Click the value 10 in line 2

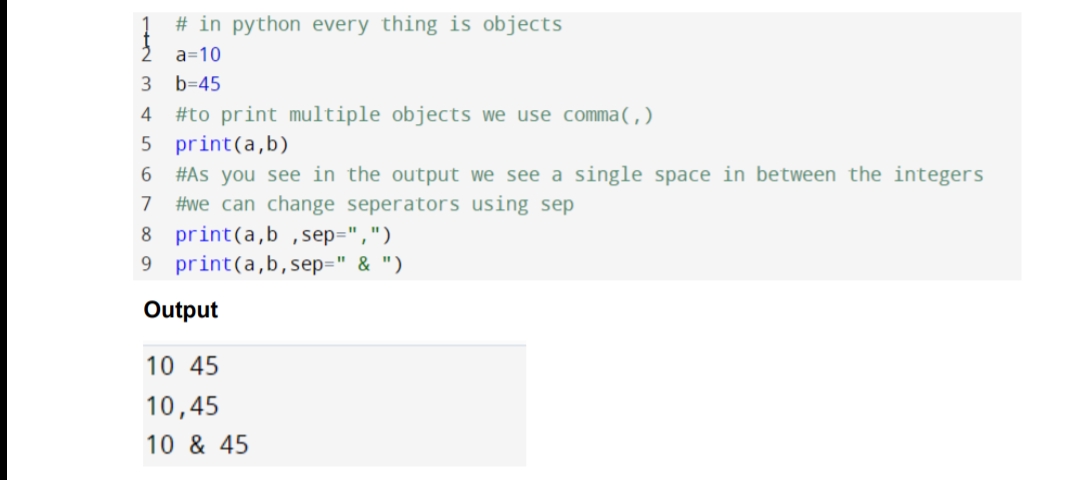[x=210, y=55]
